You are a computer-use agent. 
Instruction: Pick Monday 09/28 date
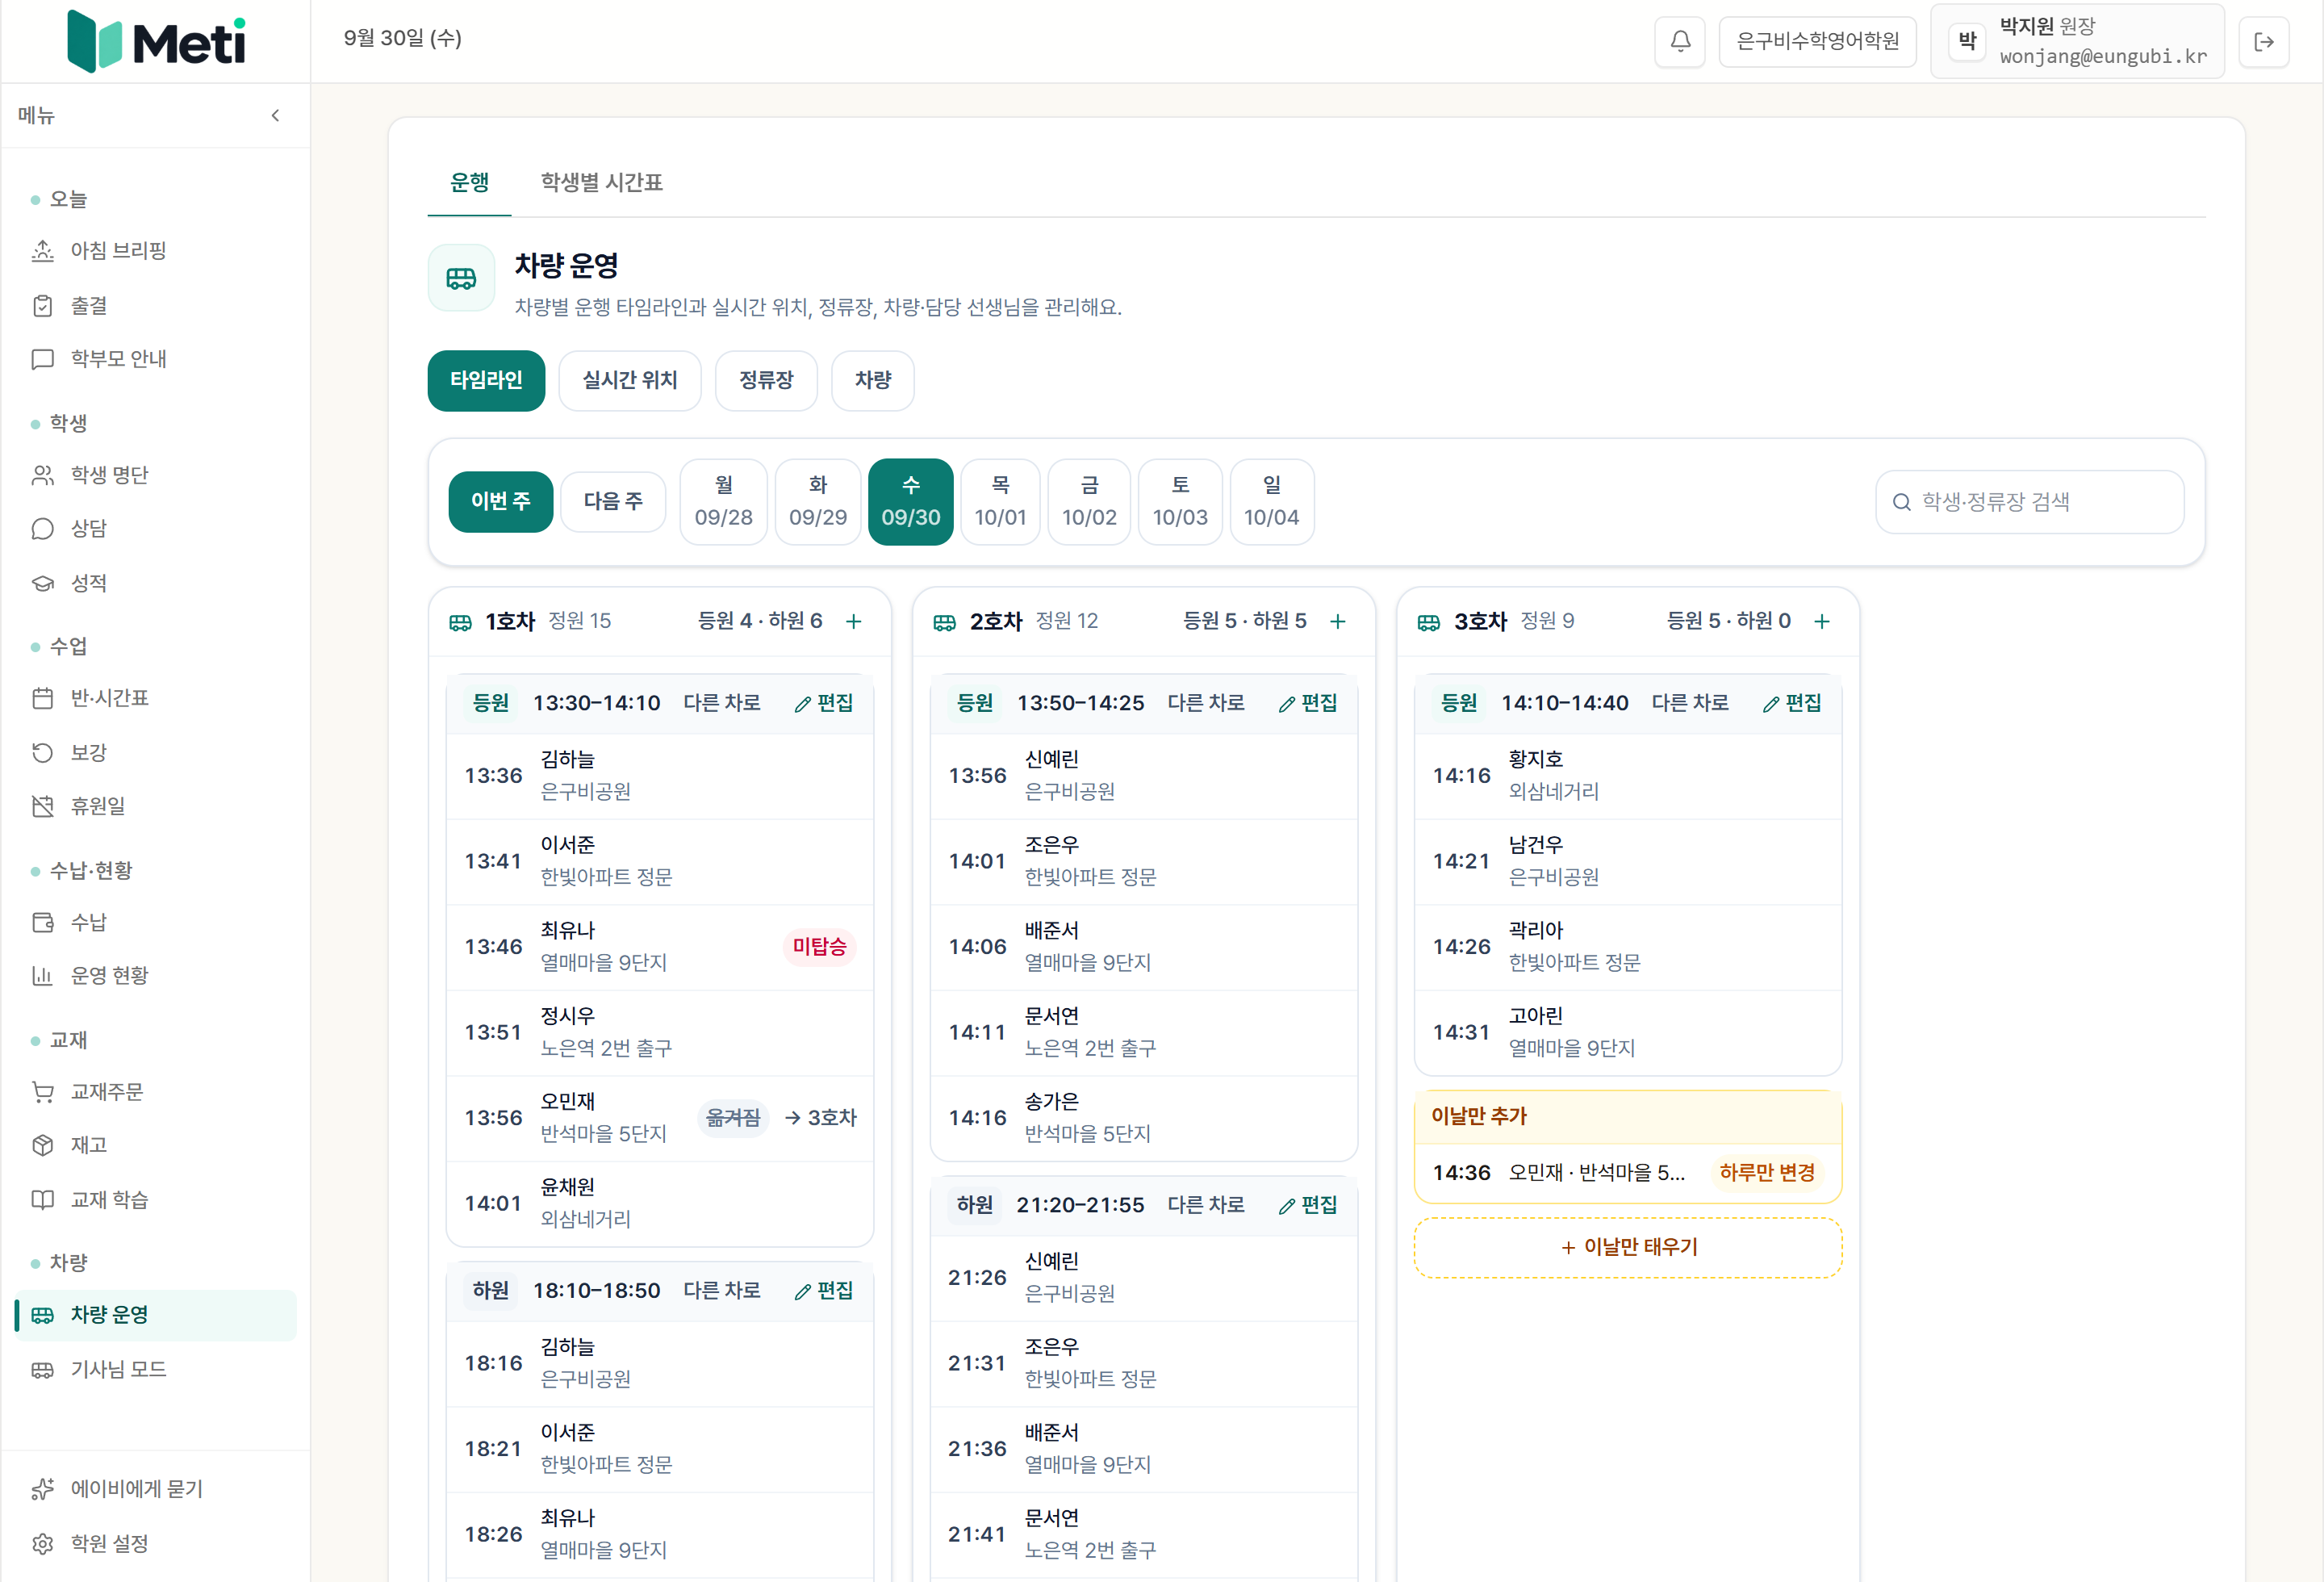(x=723, y=501)
